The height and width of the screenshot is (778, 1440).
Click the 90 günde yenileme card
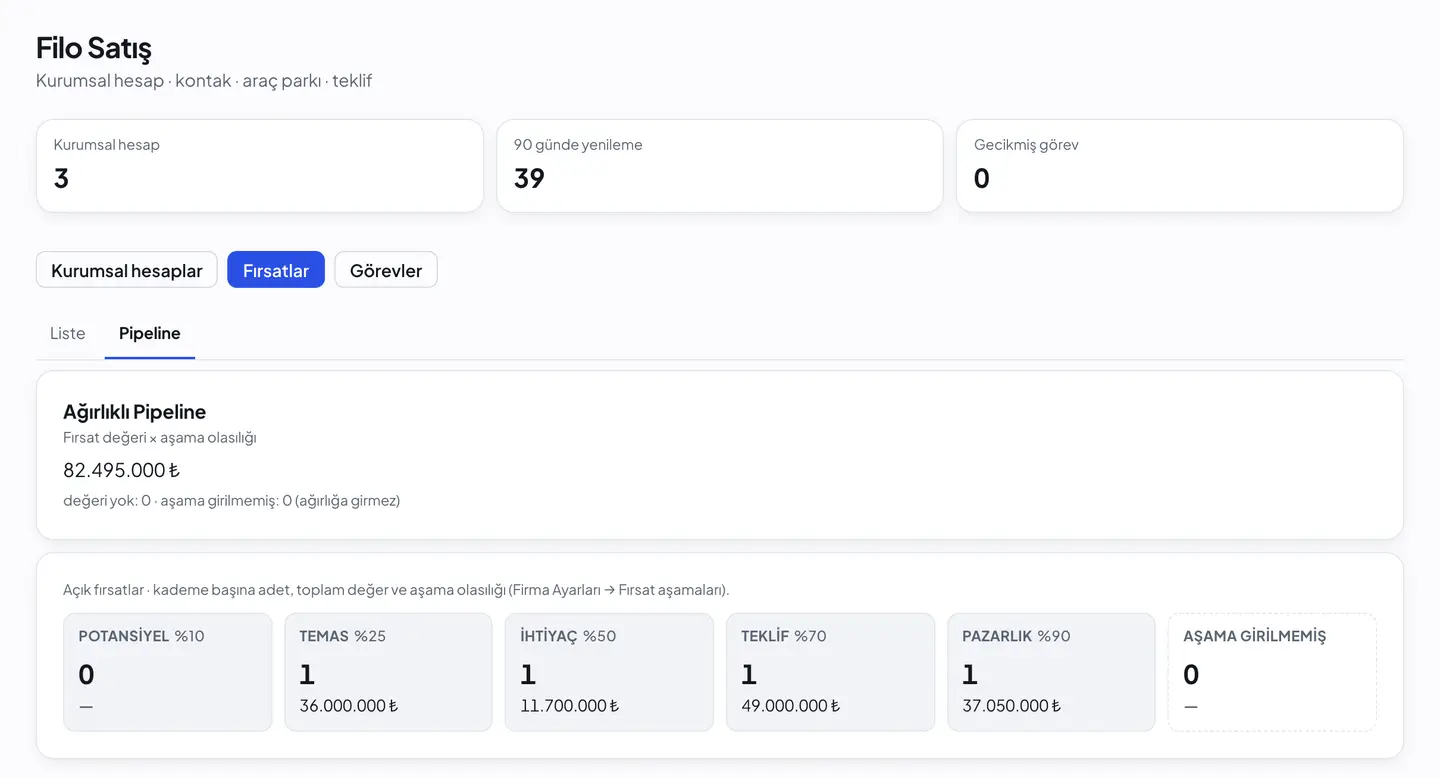tap(720, 166)
